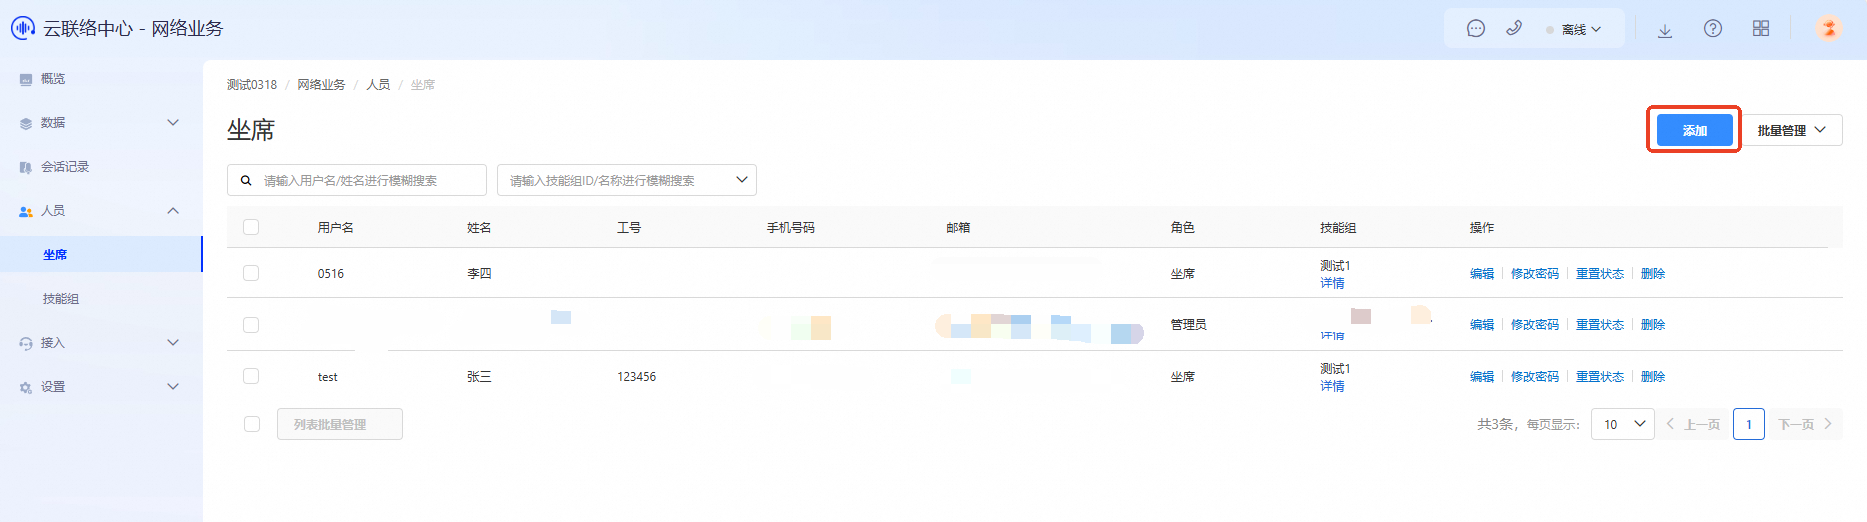1867x522 pixels.
Task: Click 删除 for user 0516
Action: tap(1653, 274)
